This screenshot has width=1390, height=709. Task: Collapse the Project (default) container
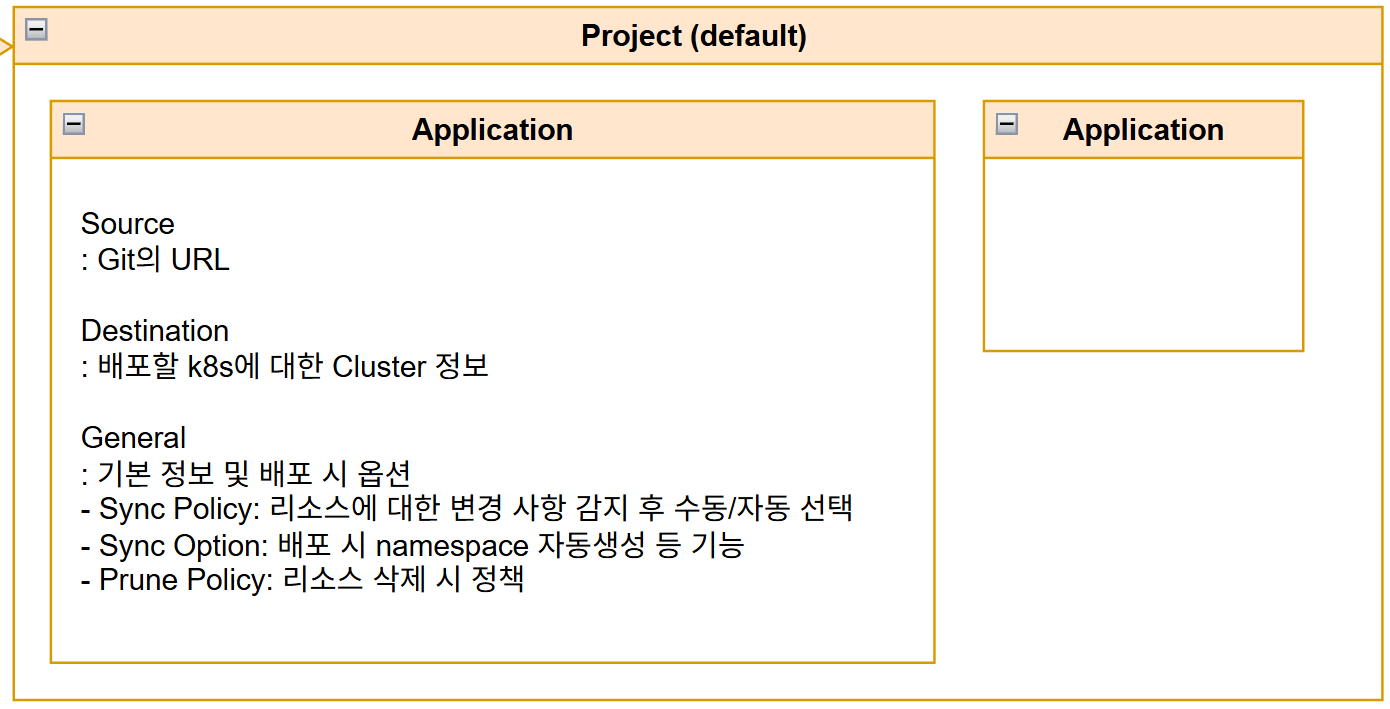coord(36,29)
